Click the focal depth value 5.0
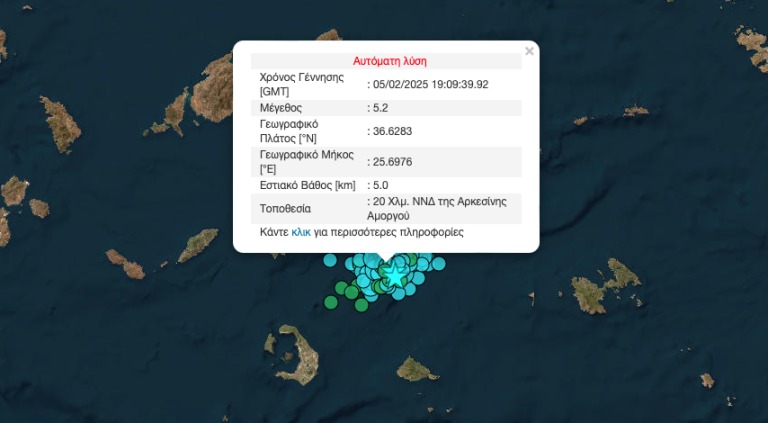 click(381, 185)
